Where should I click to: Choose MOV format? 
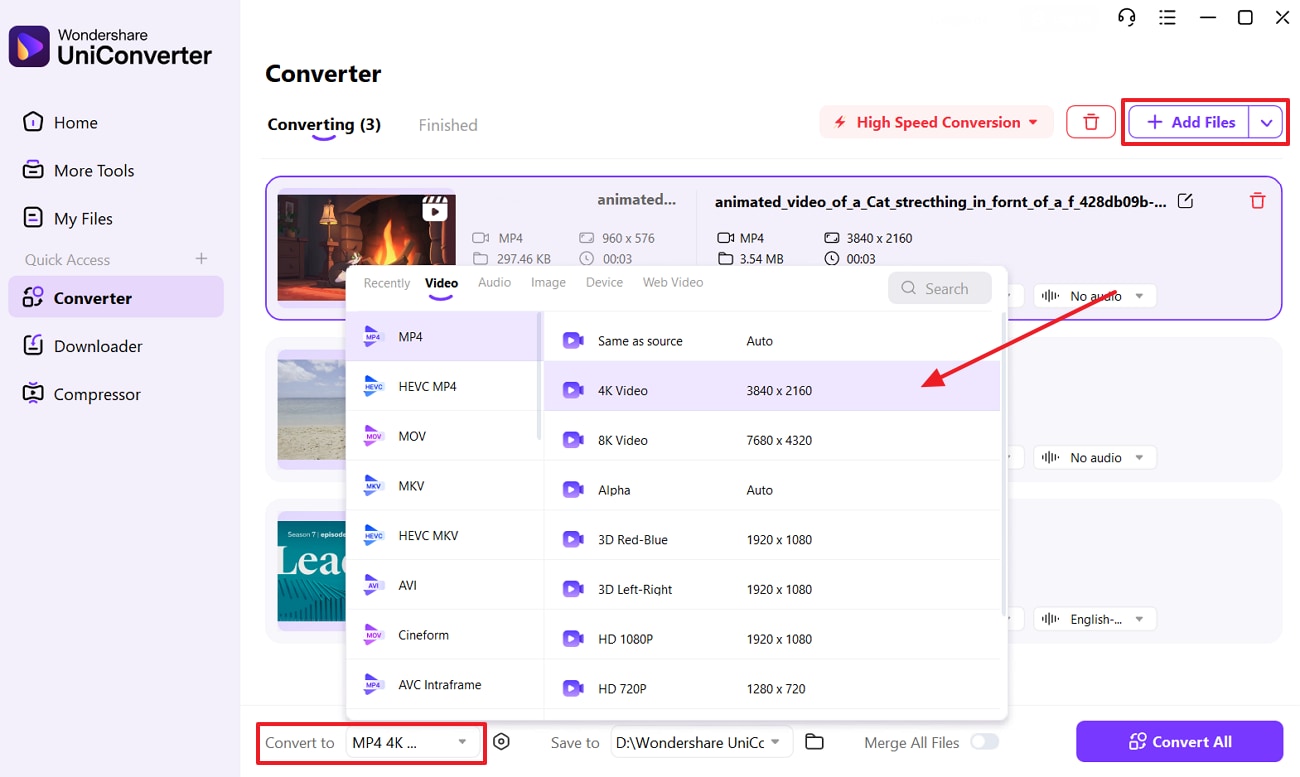coord(442,436)
